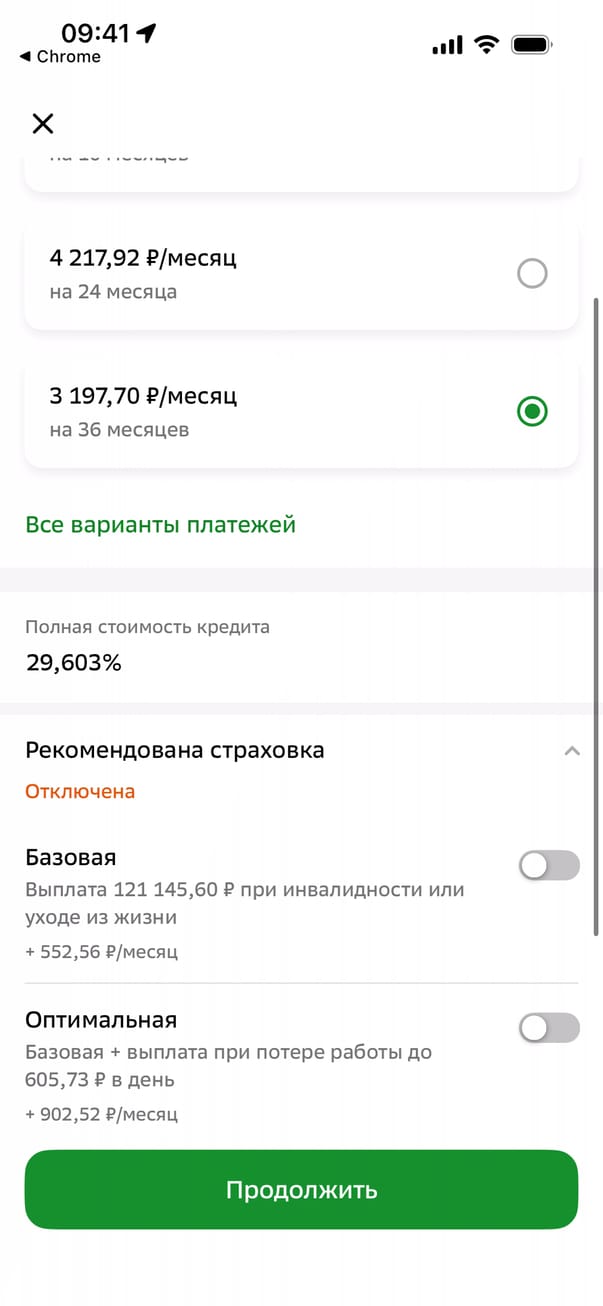Image resolution: width=603 pixels, height=1306 pixels.
Task: Open Все варианты платежей link
Action: pos(160,524)
